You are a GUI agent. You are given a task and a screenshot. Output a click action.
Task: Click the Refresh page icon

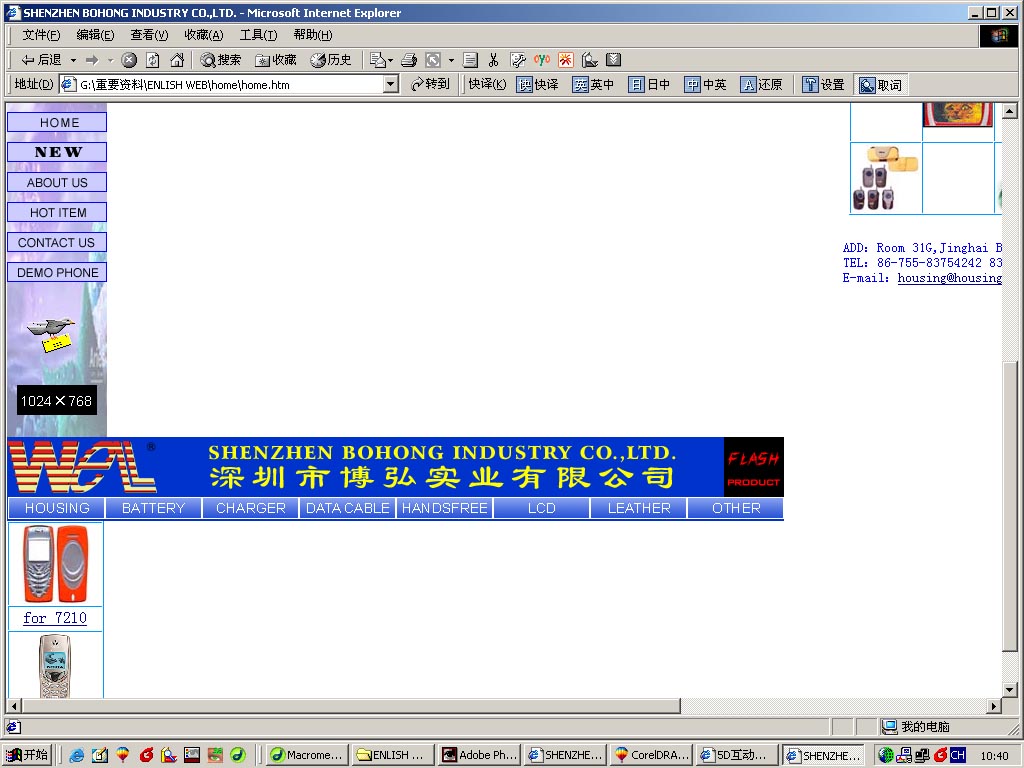pyautogui.click(x=153, y=60)
